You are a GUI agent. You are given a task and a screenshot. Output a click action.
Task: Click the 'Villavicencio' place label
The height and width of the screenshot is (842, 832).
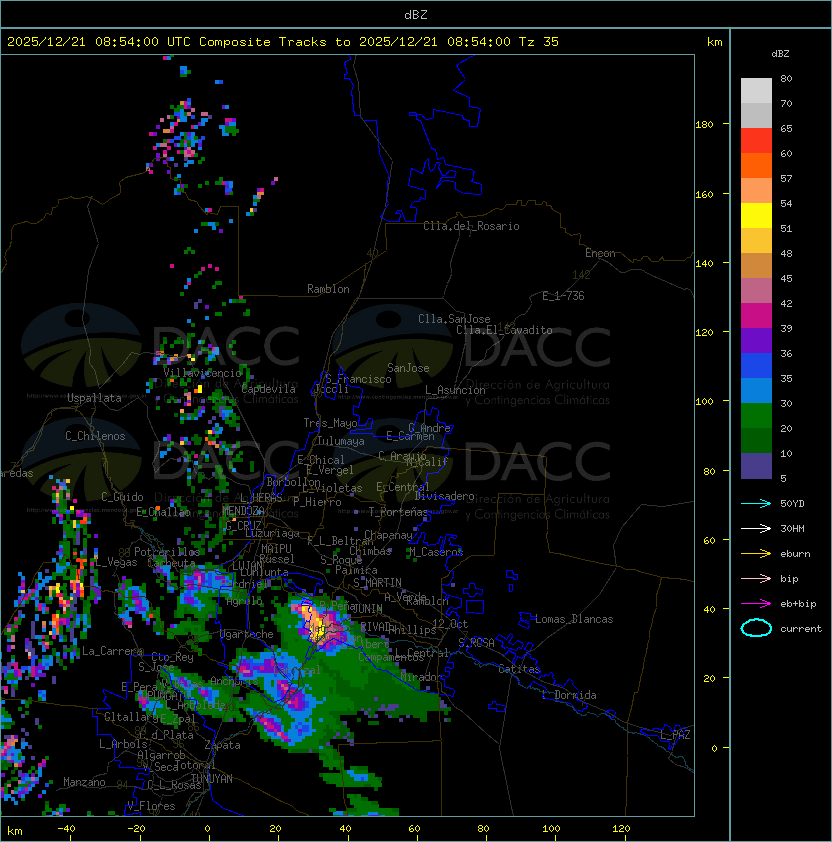pos(202,373)
